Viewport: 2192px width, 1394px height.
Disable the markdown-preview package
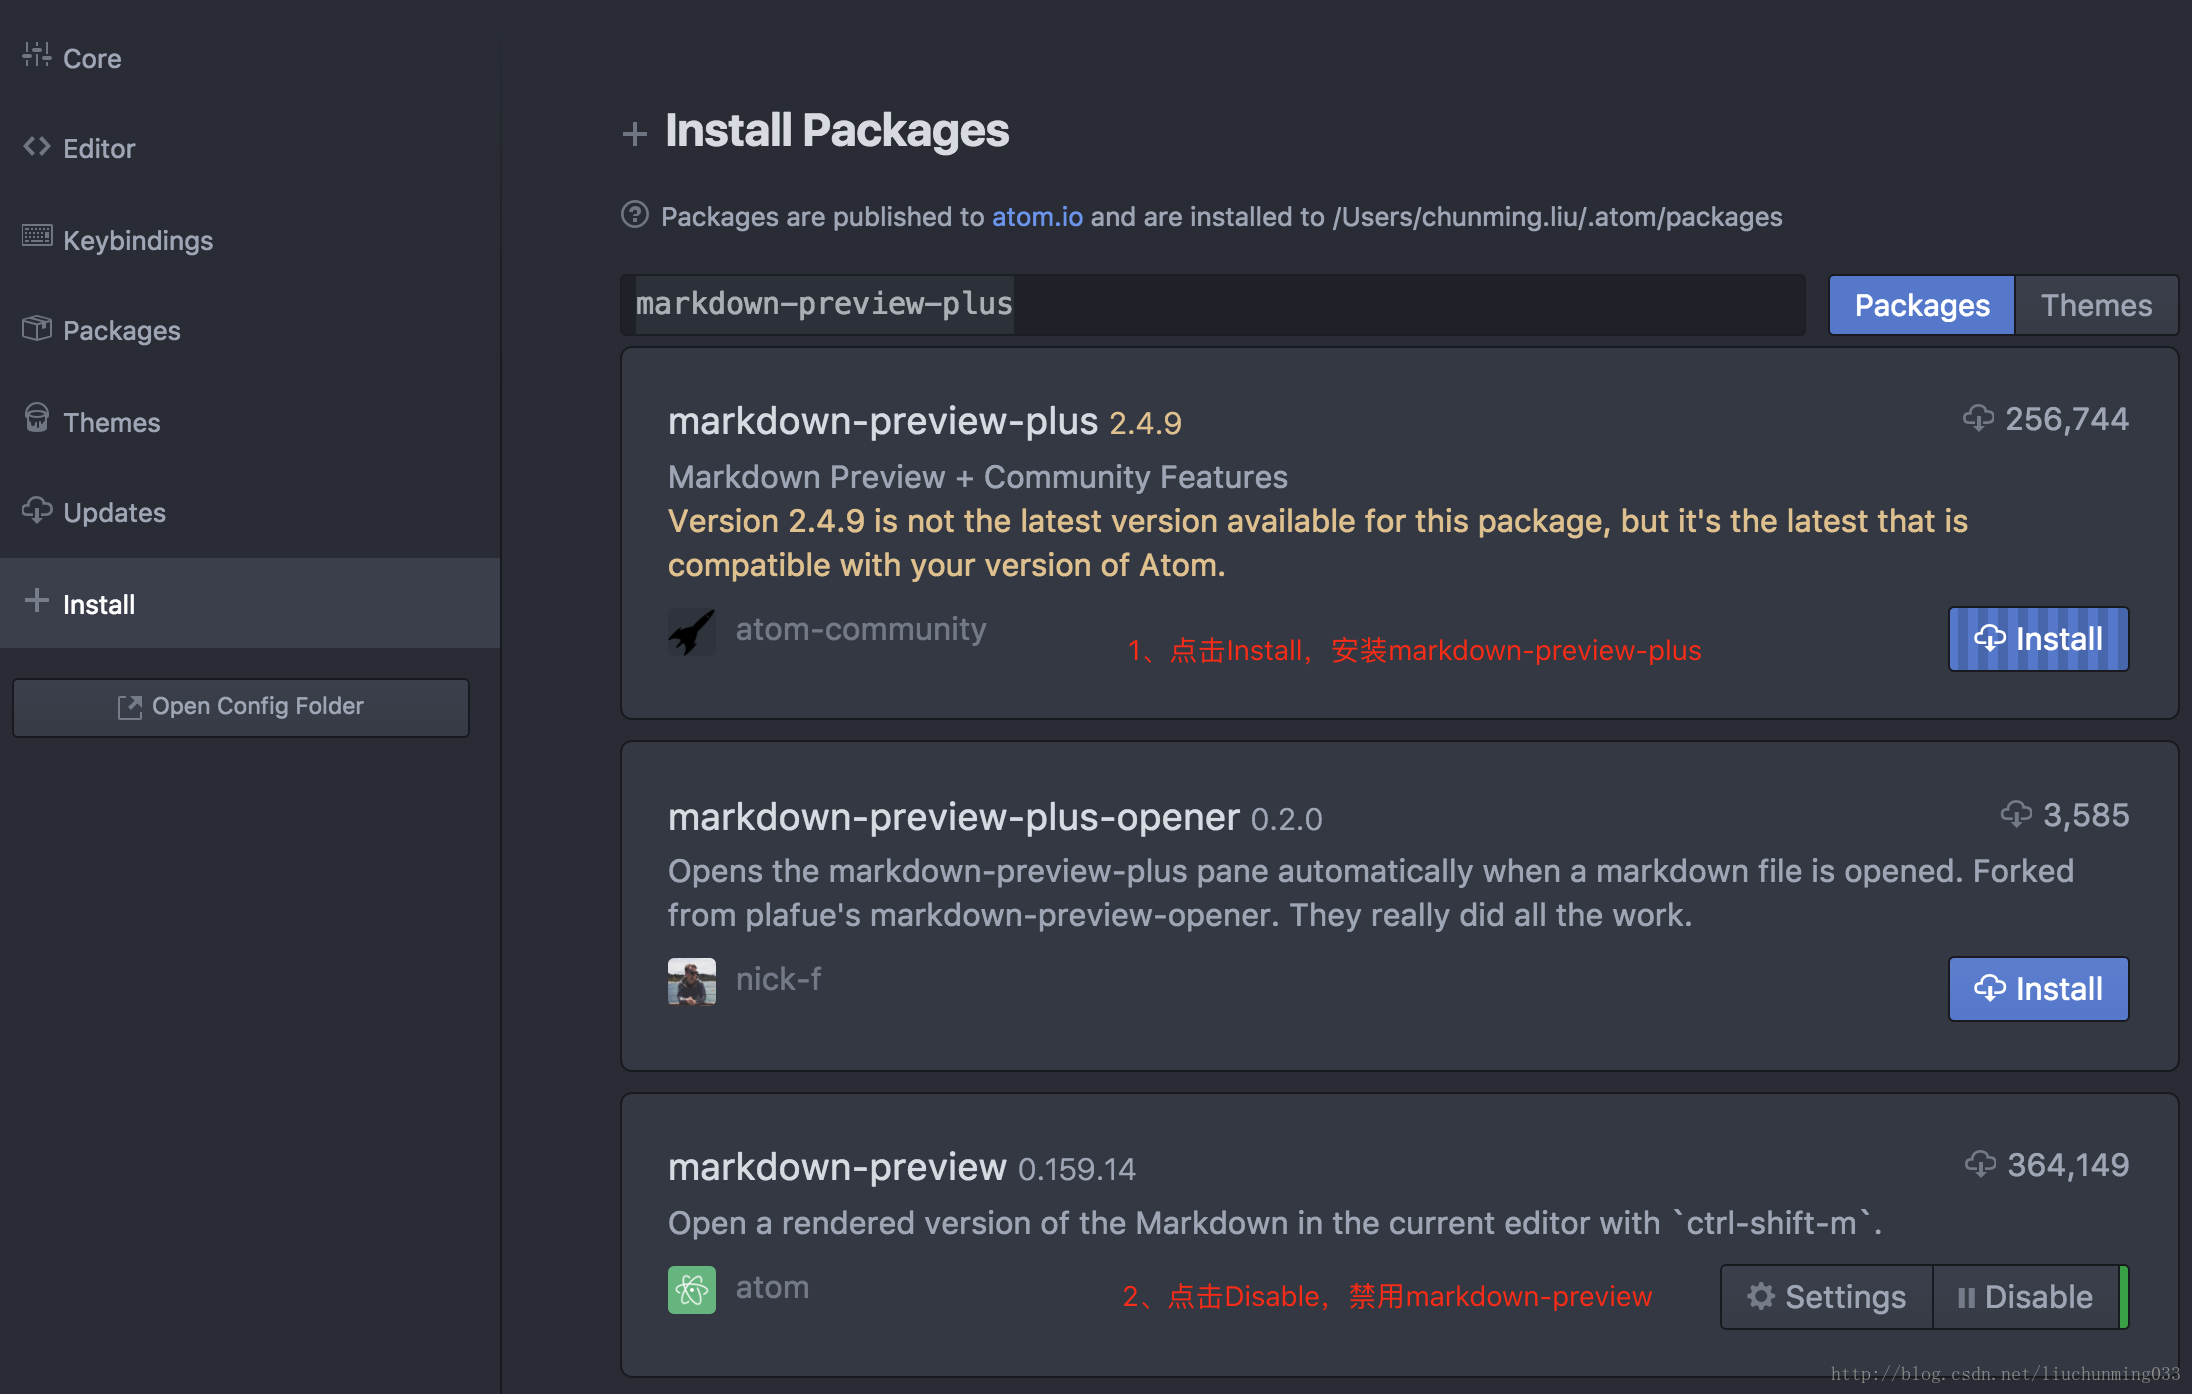click(2026, 1297)
